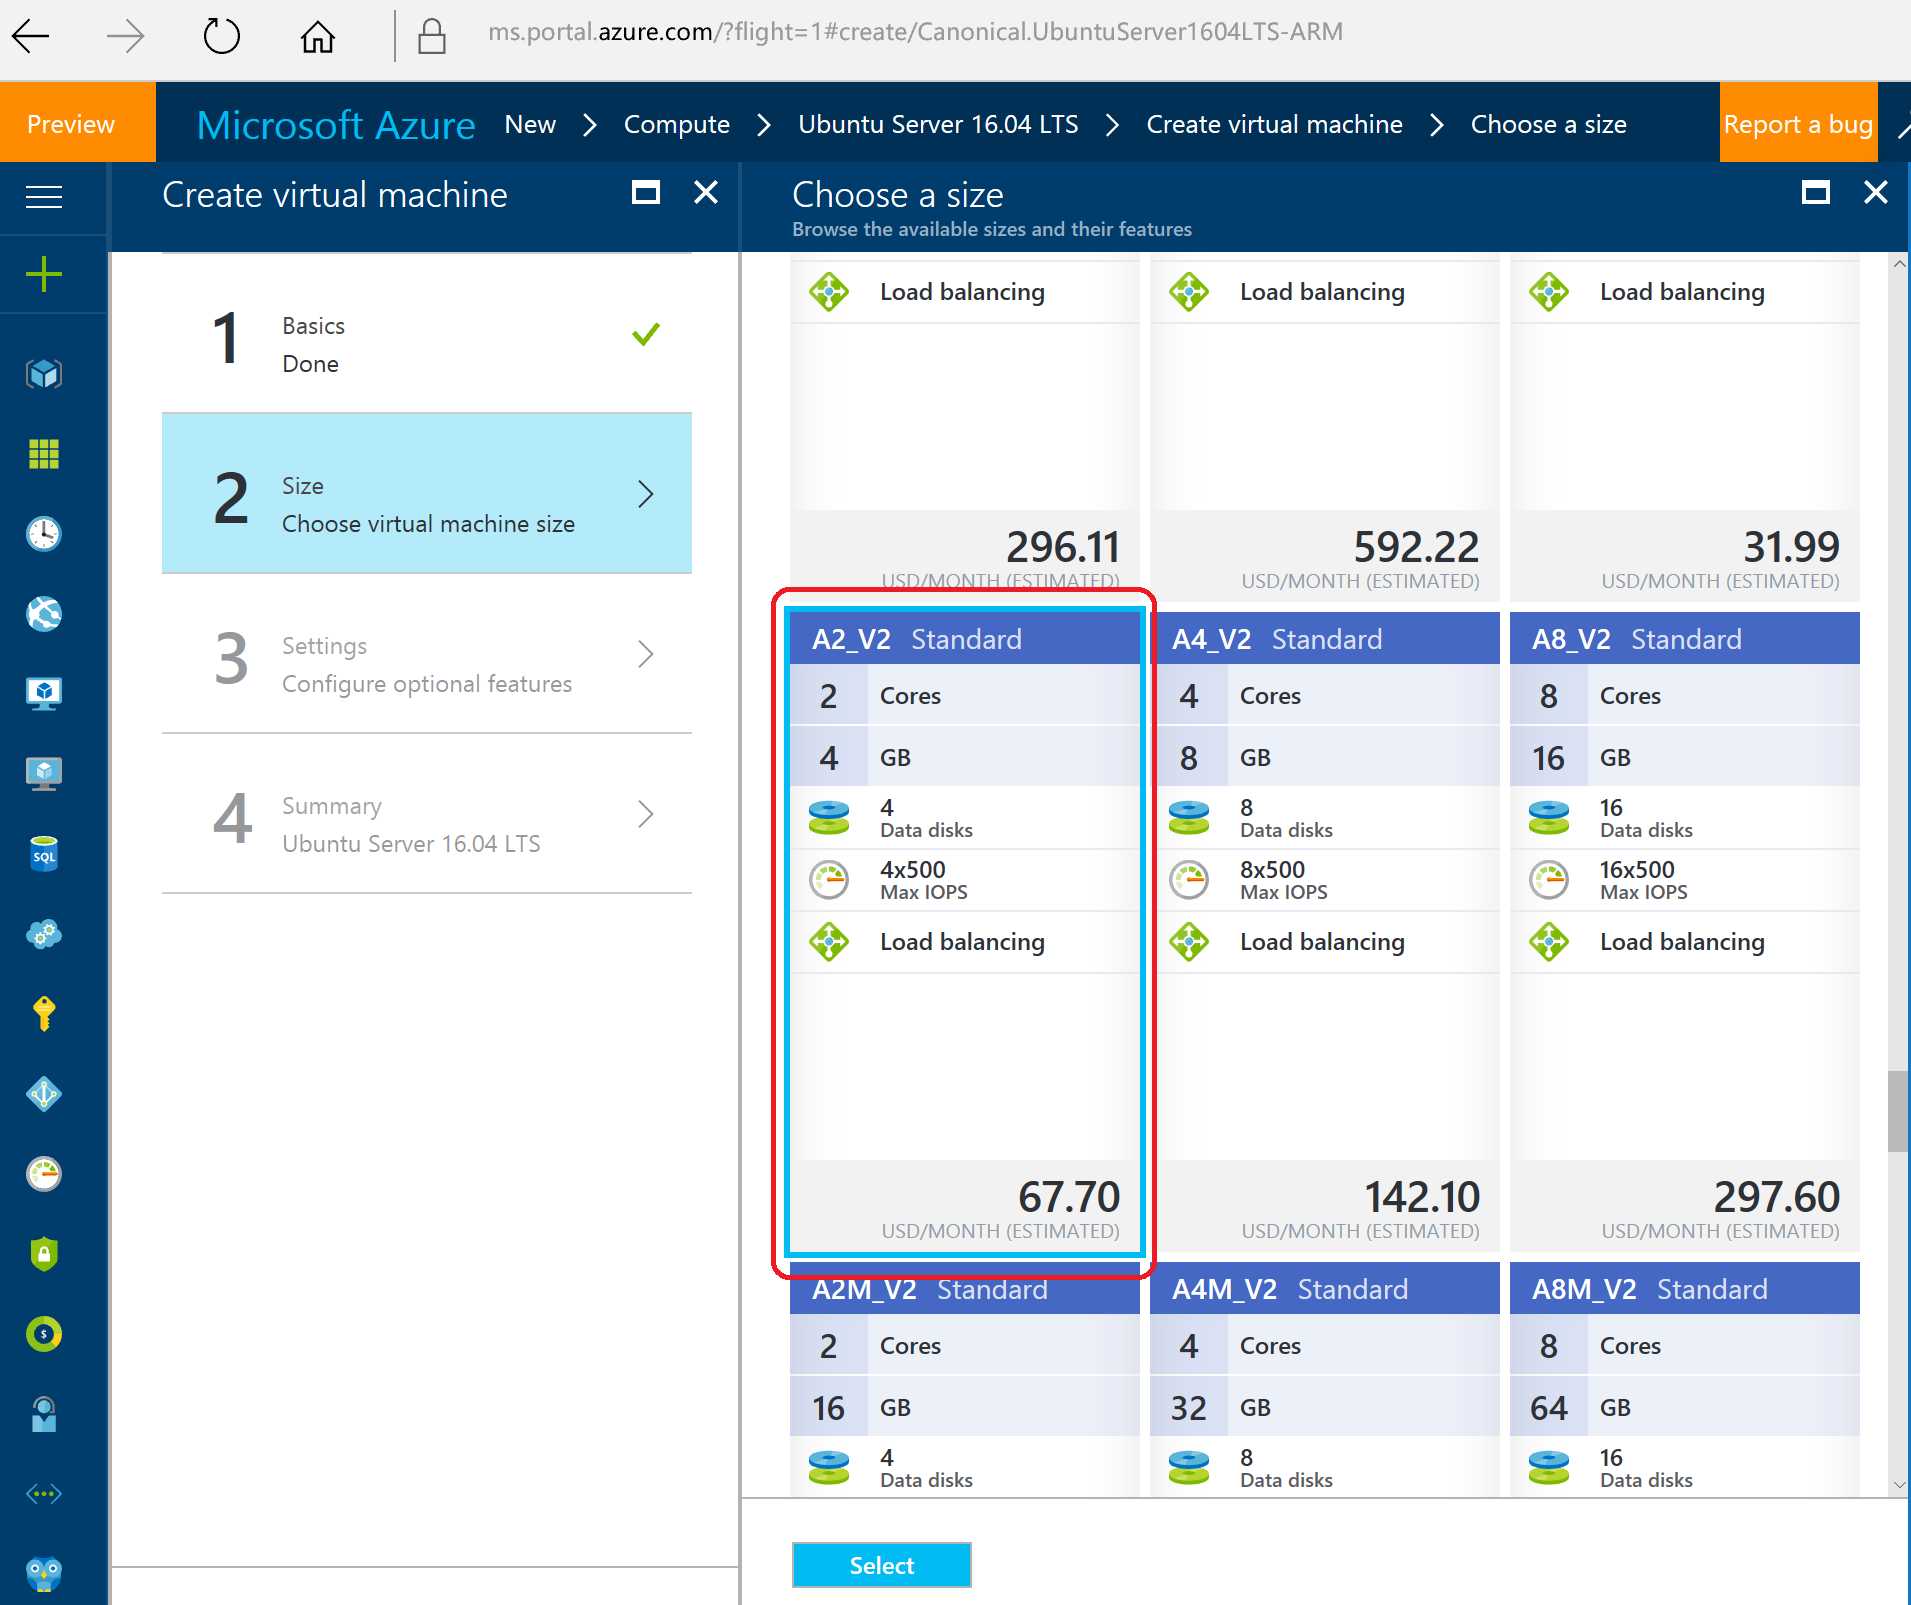Open the clock Recent sidebar icon
Screen dimensions: 1911x1605
(44, 534)
